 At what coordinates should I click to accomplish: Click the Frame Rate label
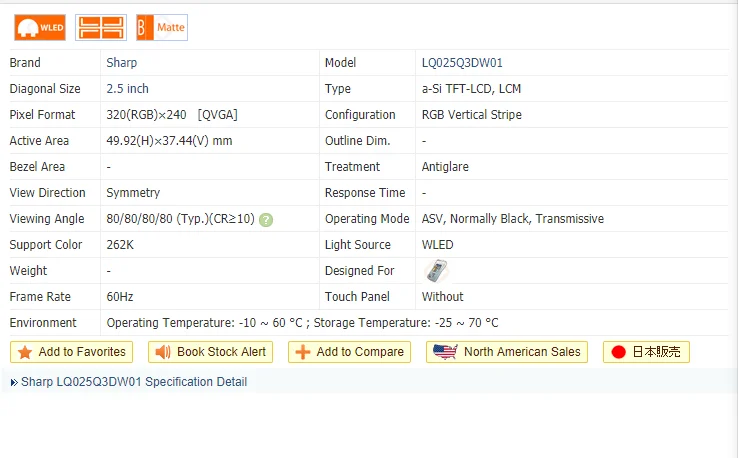pos(40,297)
